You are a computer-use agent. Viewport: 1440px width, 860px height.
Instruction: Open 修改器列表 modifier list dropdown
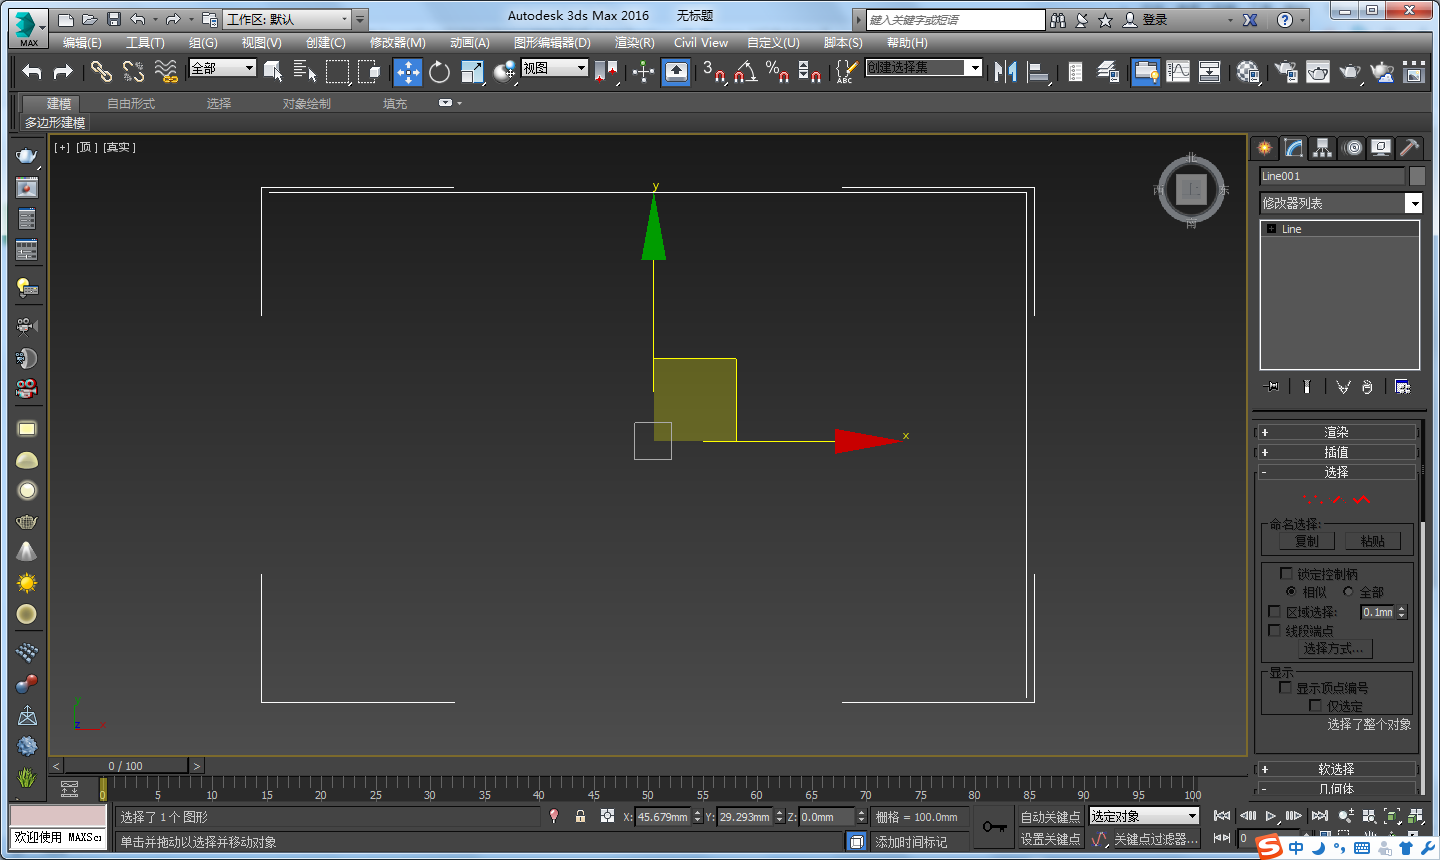pos(1341,203)
